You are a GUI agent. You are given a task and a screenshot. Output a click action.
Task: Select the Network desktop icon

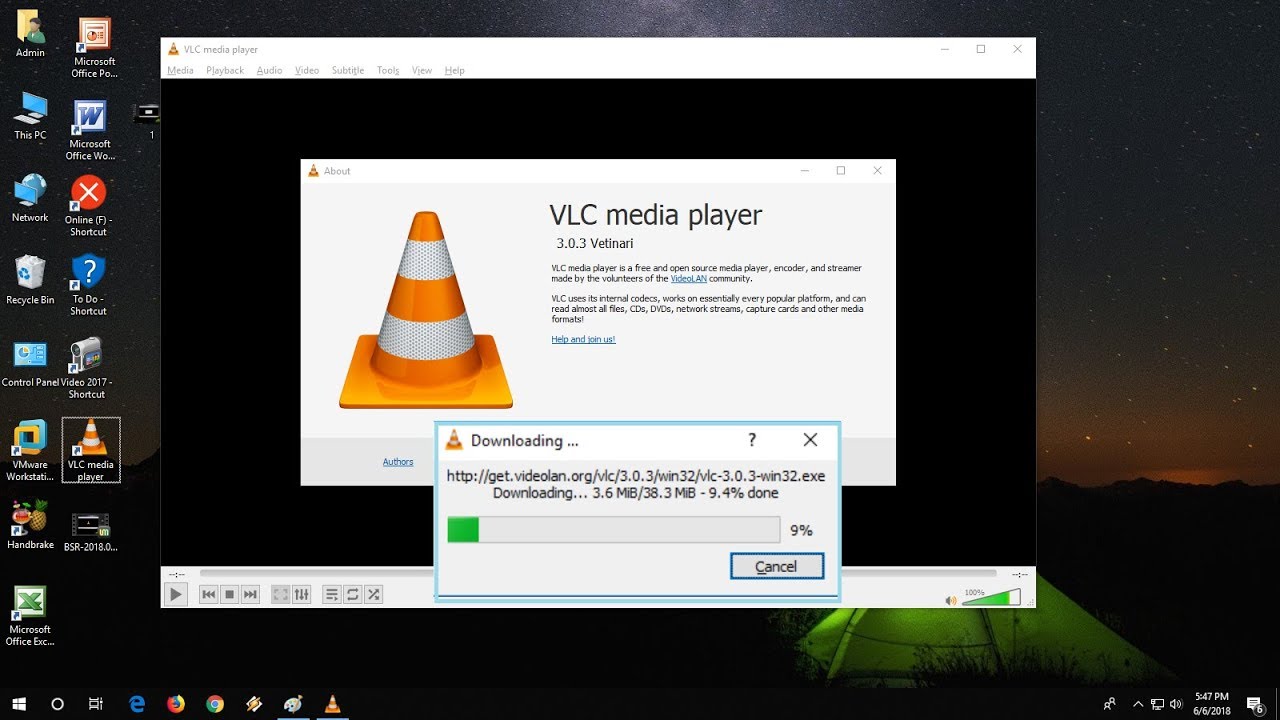[x=30, y=198]
